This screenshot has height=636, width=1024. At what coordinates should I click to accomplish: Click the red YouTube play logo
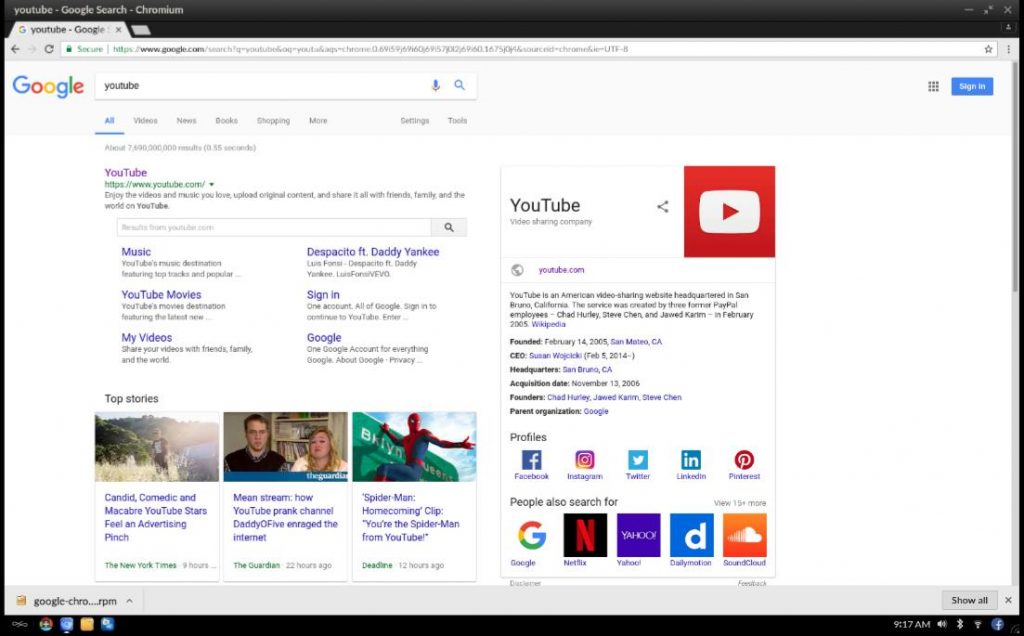click(729, 212)
